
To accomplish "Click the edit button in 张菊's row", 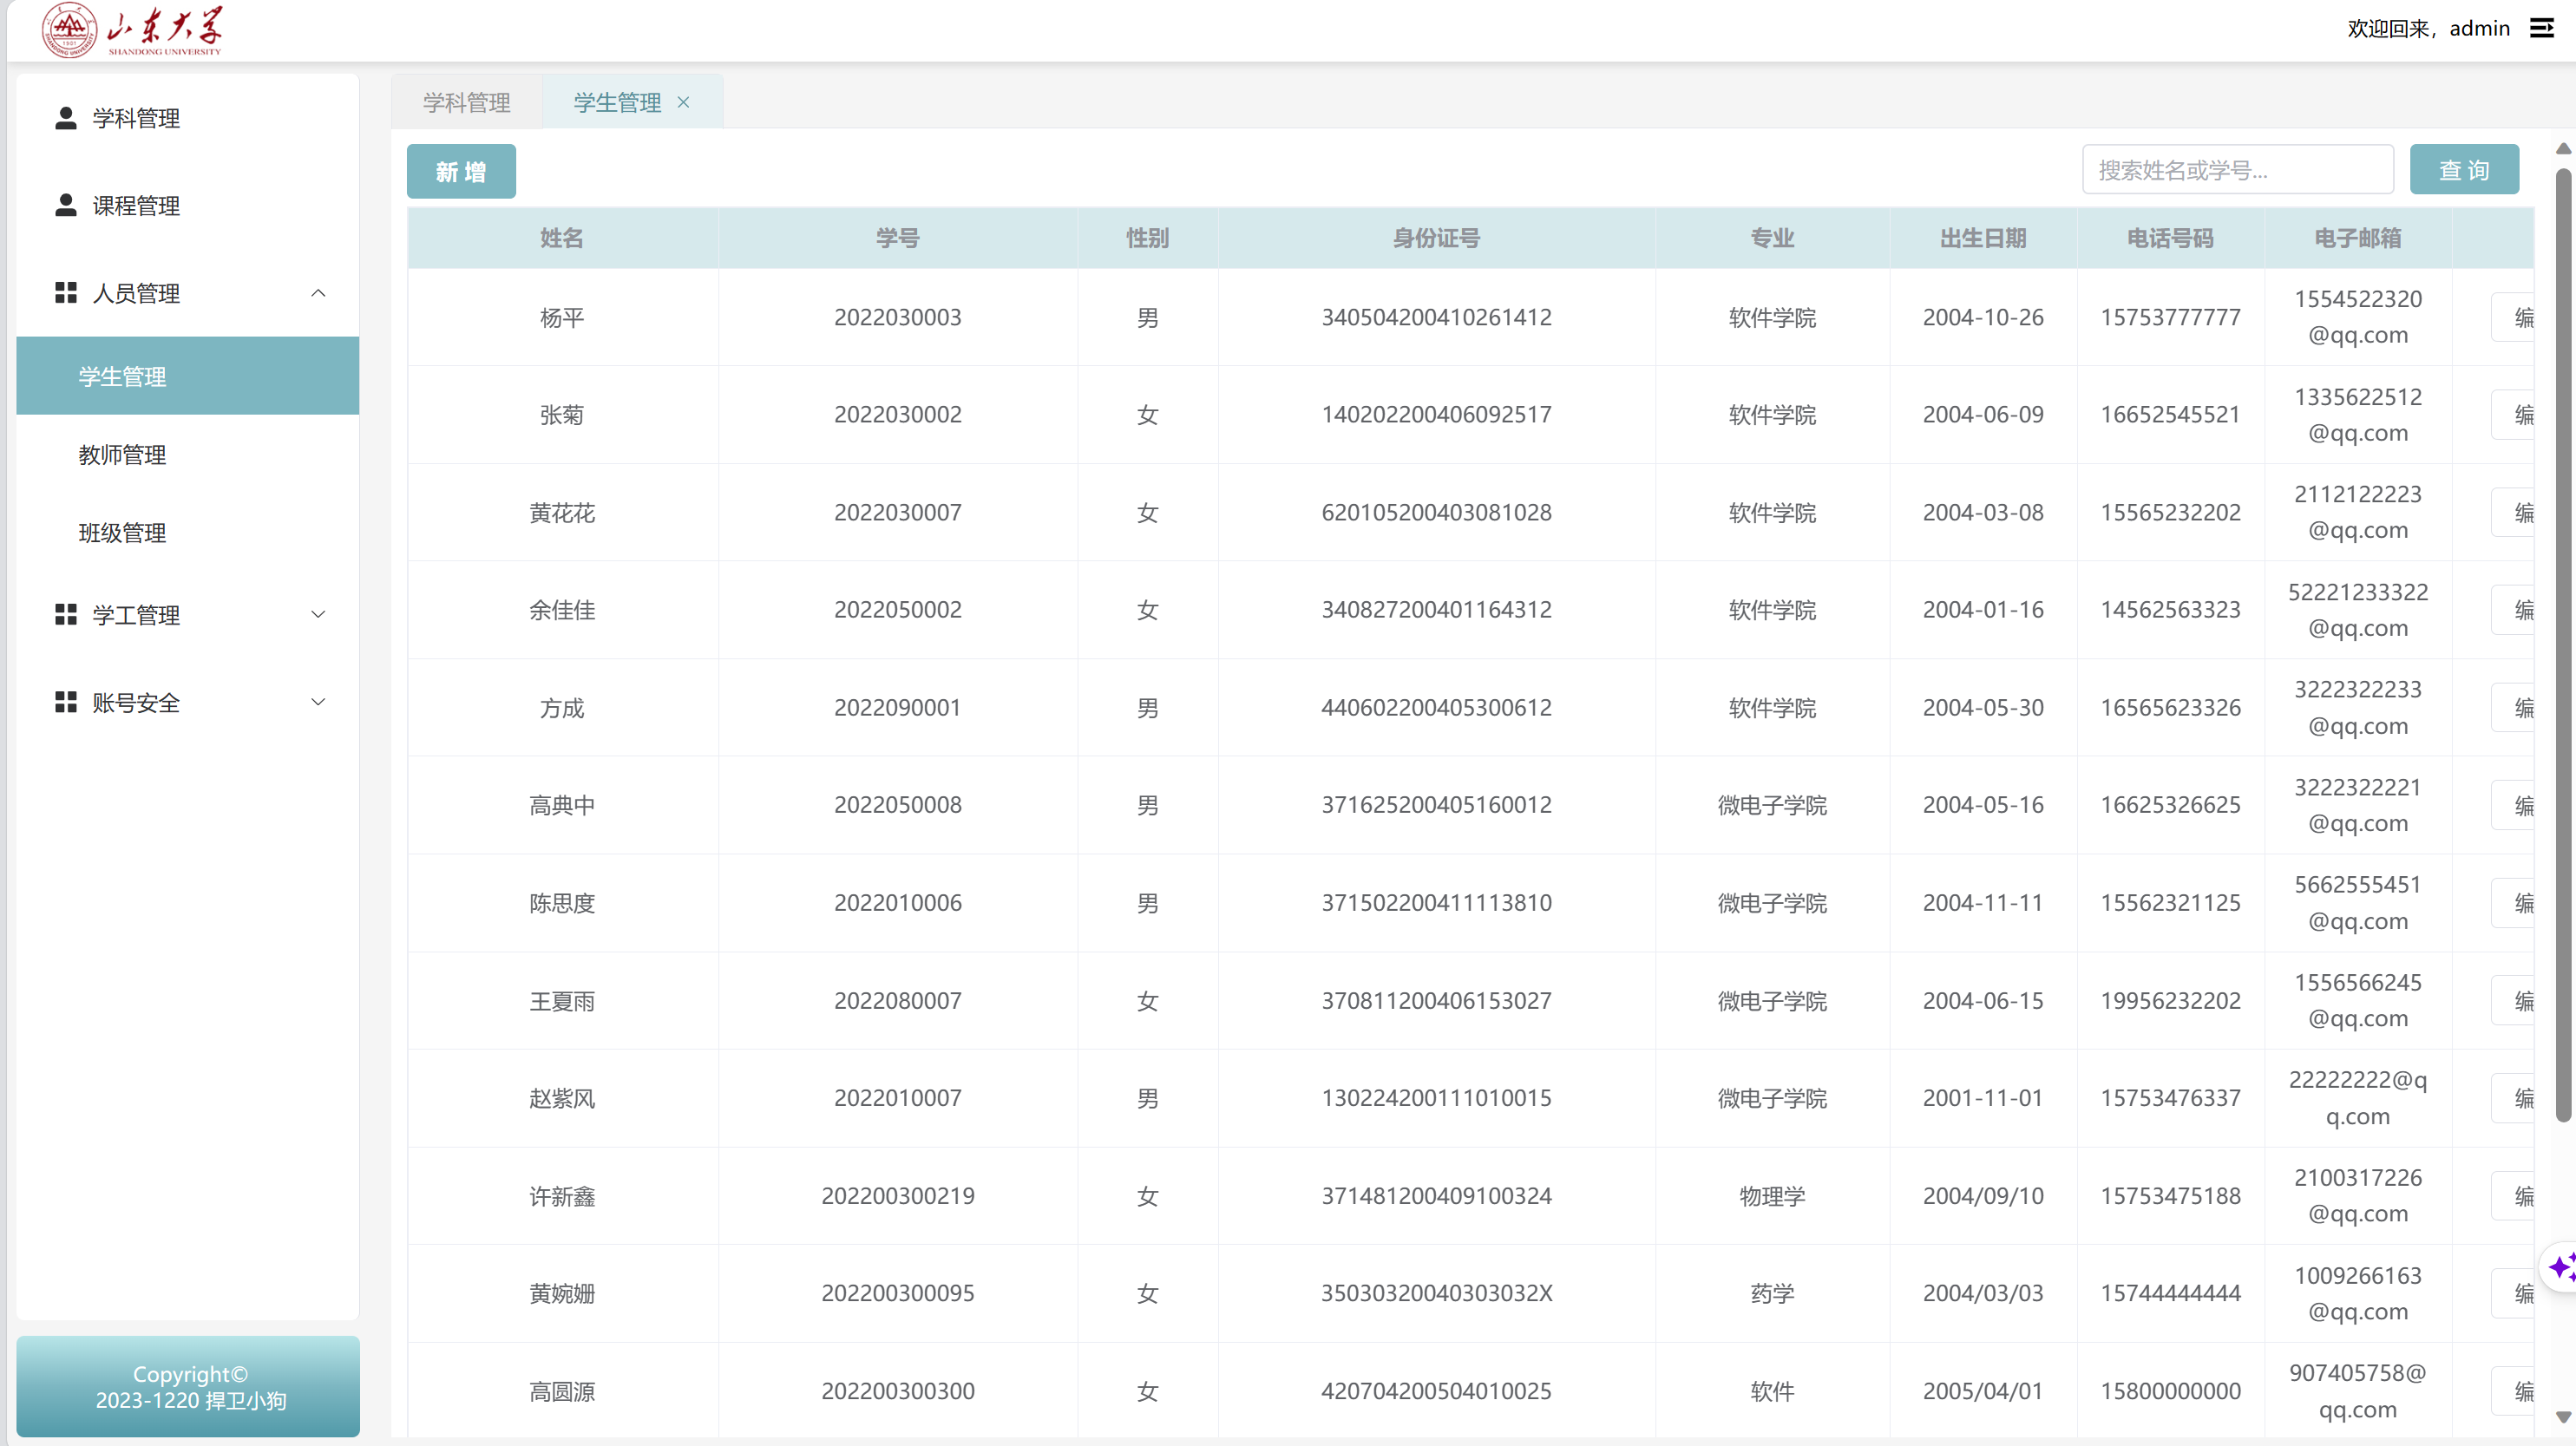I will [x=2513, y=415].
